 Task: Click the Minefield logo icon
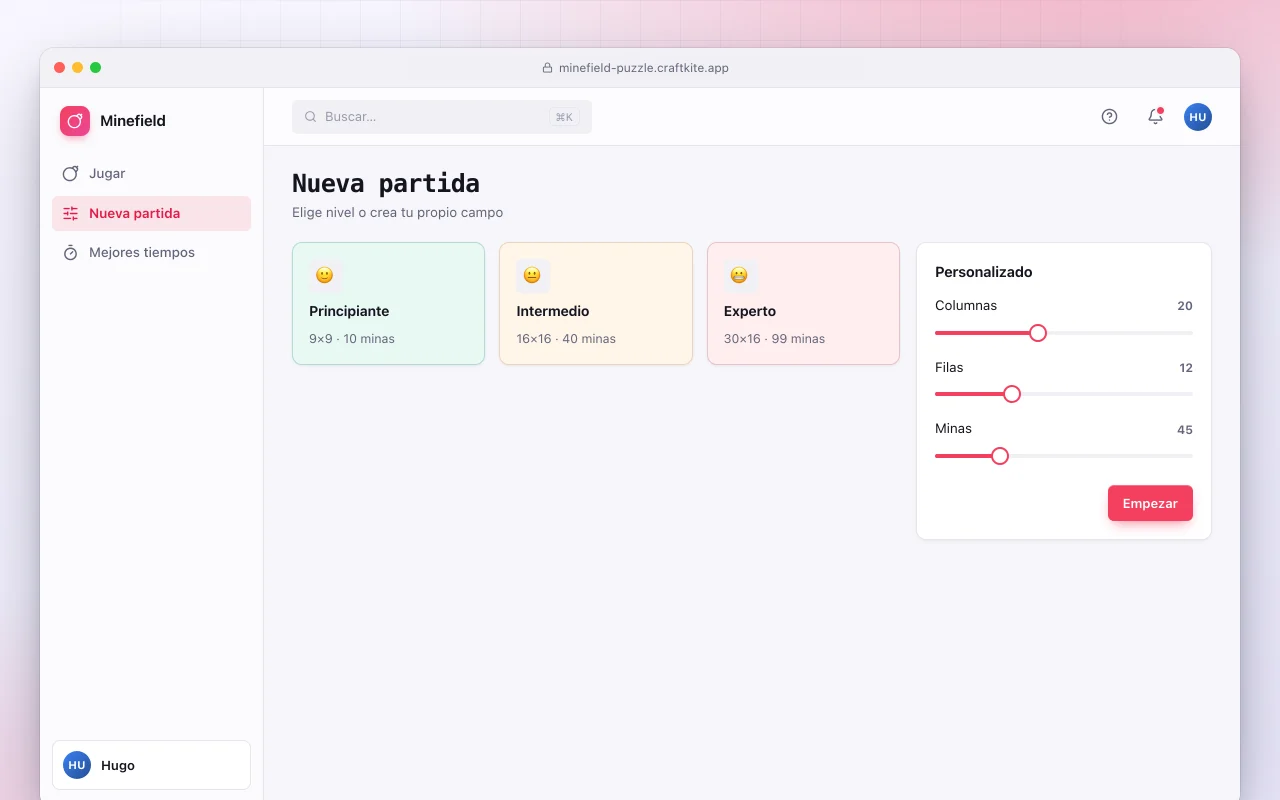(x=75, y=121)
